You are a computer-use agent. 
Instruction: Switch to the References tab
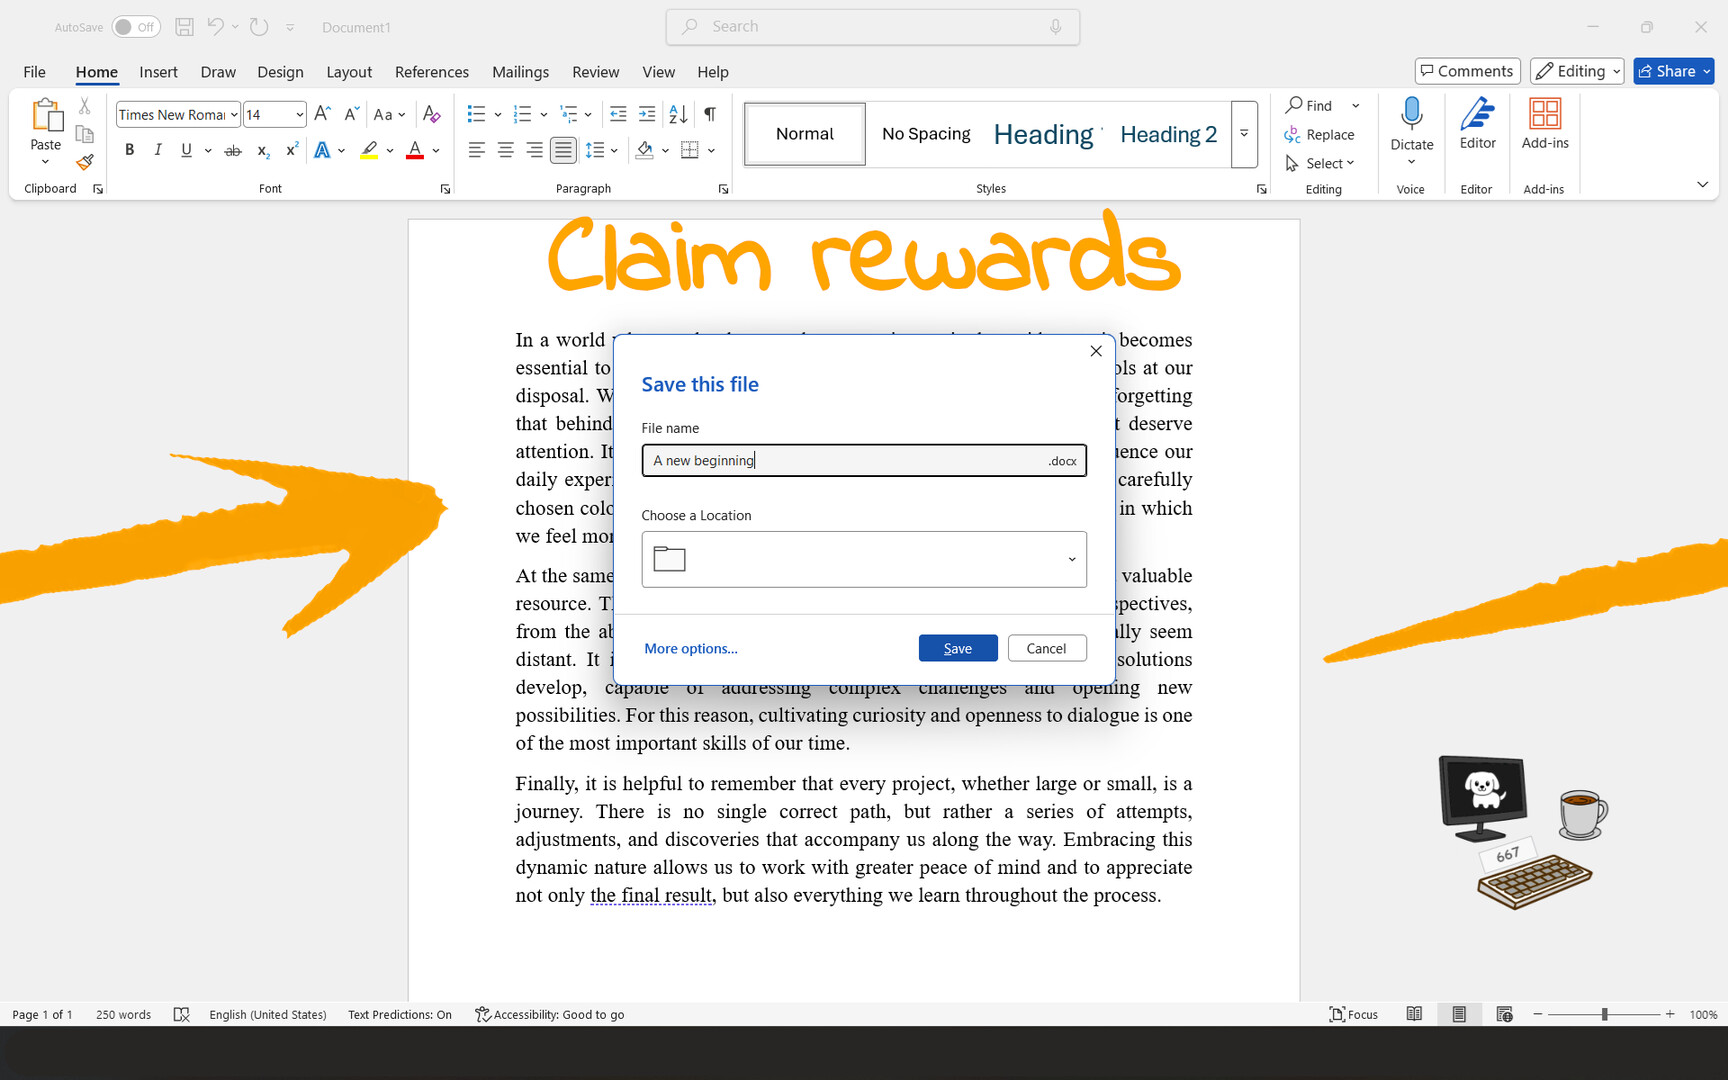432,72
